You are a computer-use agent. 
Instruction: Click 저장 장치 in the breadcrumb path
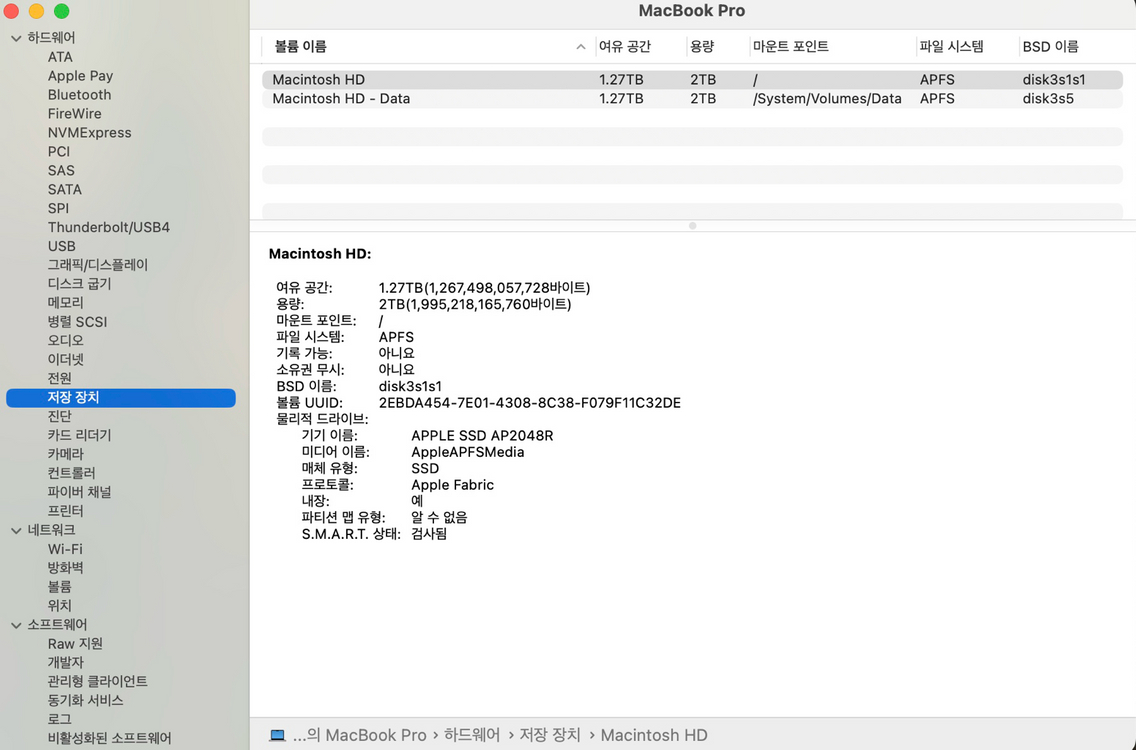[550, 735]
